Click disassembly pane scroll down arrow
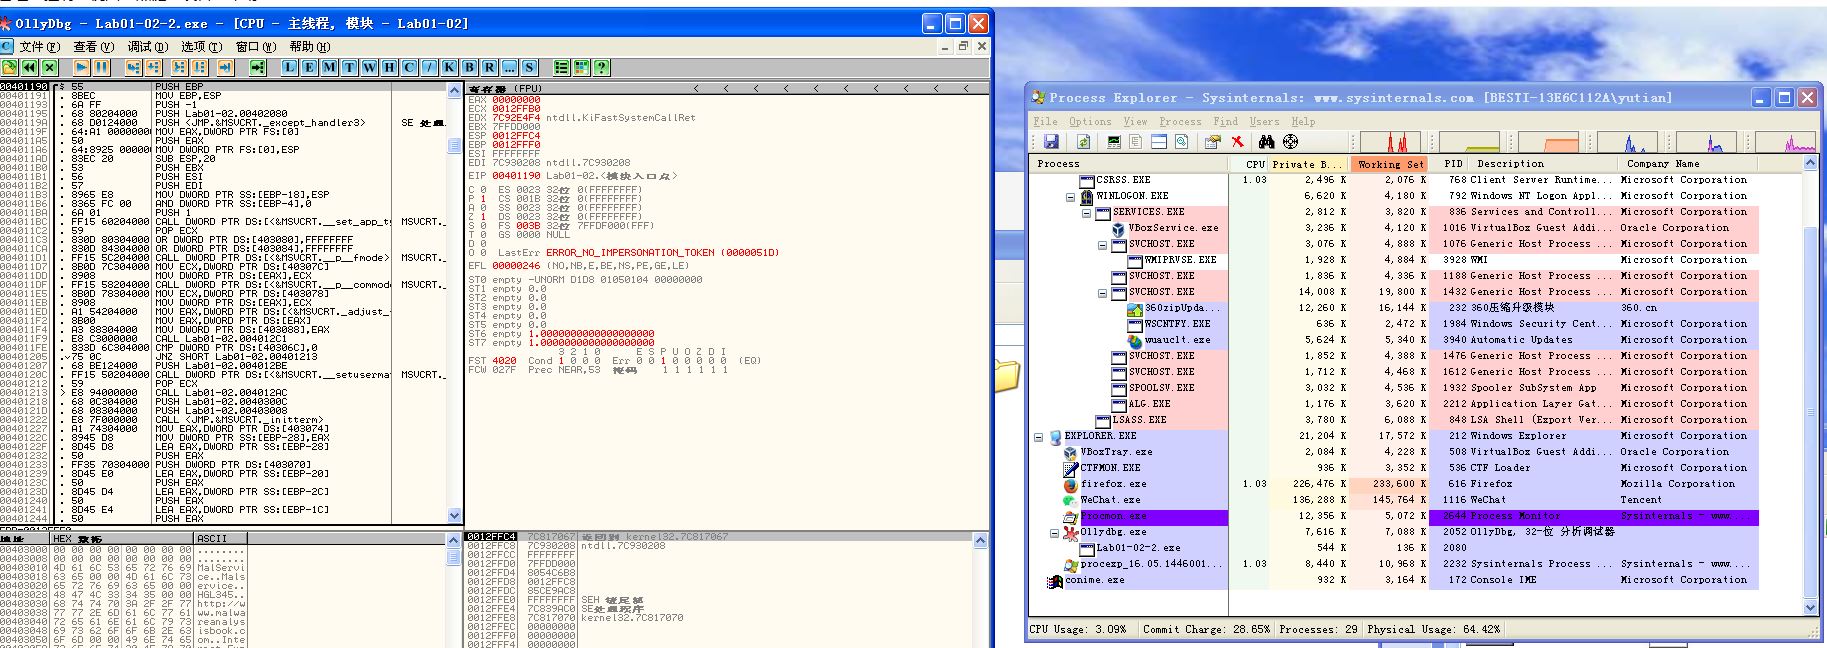Viewport: 1827px width, 648px height. (x=455, y=516)
